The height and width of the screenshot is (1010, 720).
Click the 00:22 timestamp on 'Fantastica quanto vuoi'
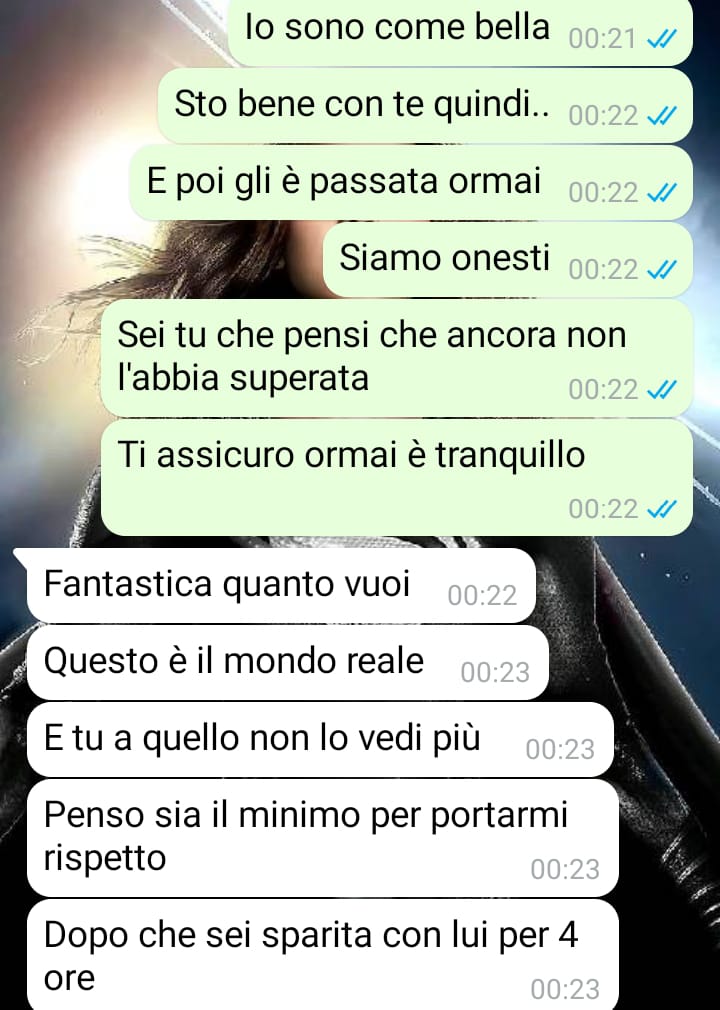tap(482, 596)
